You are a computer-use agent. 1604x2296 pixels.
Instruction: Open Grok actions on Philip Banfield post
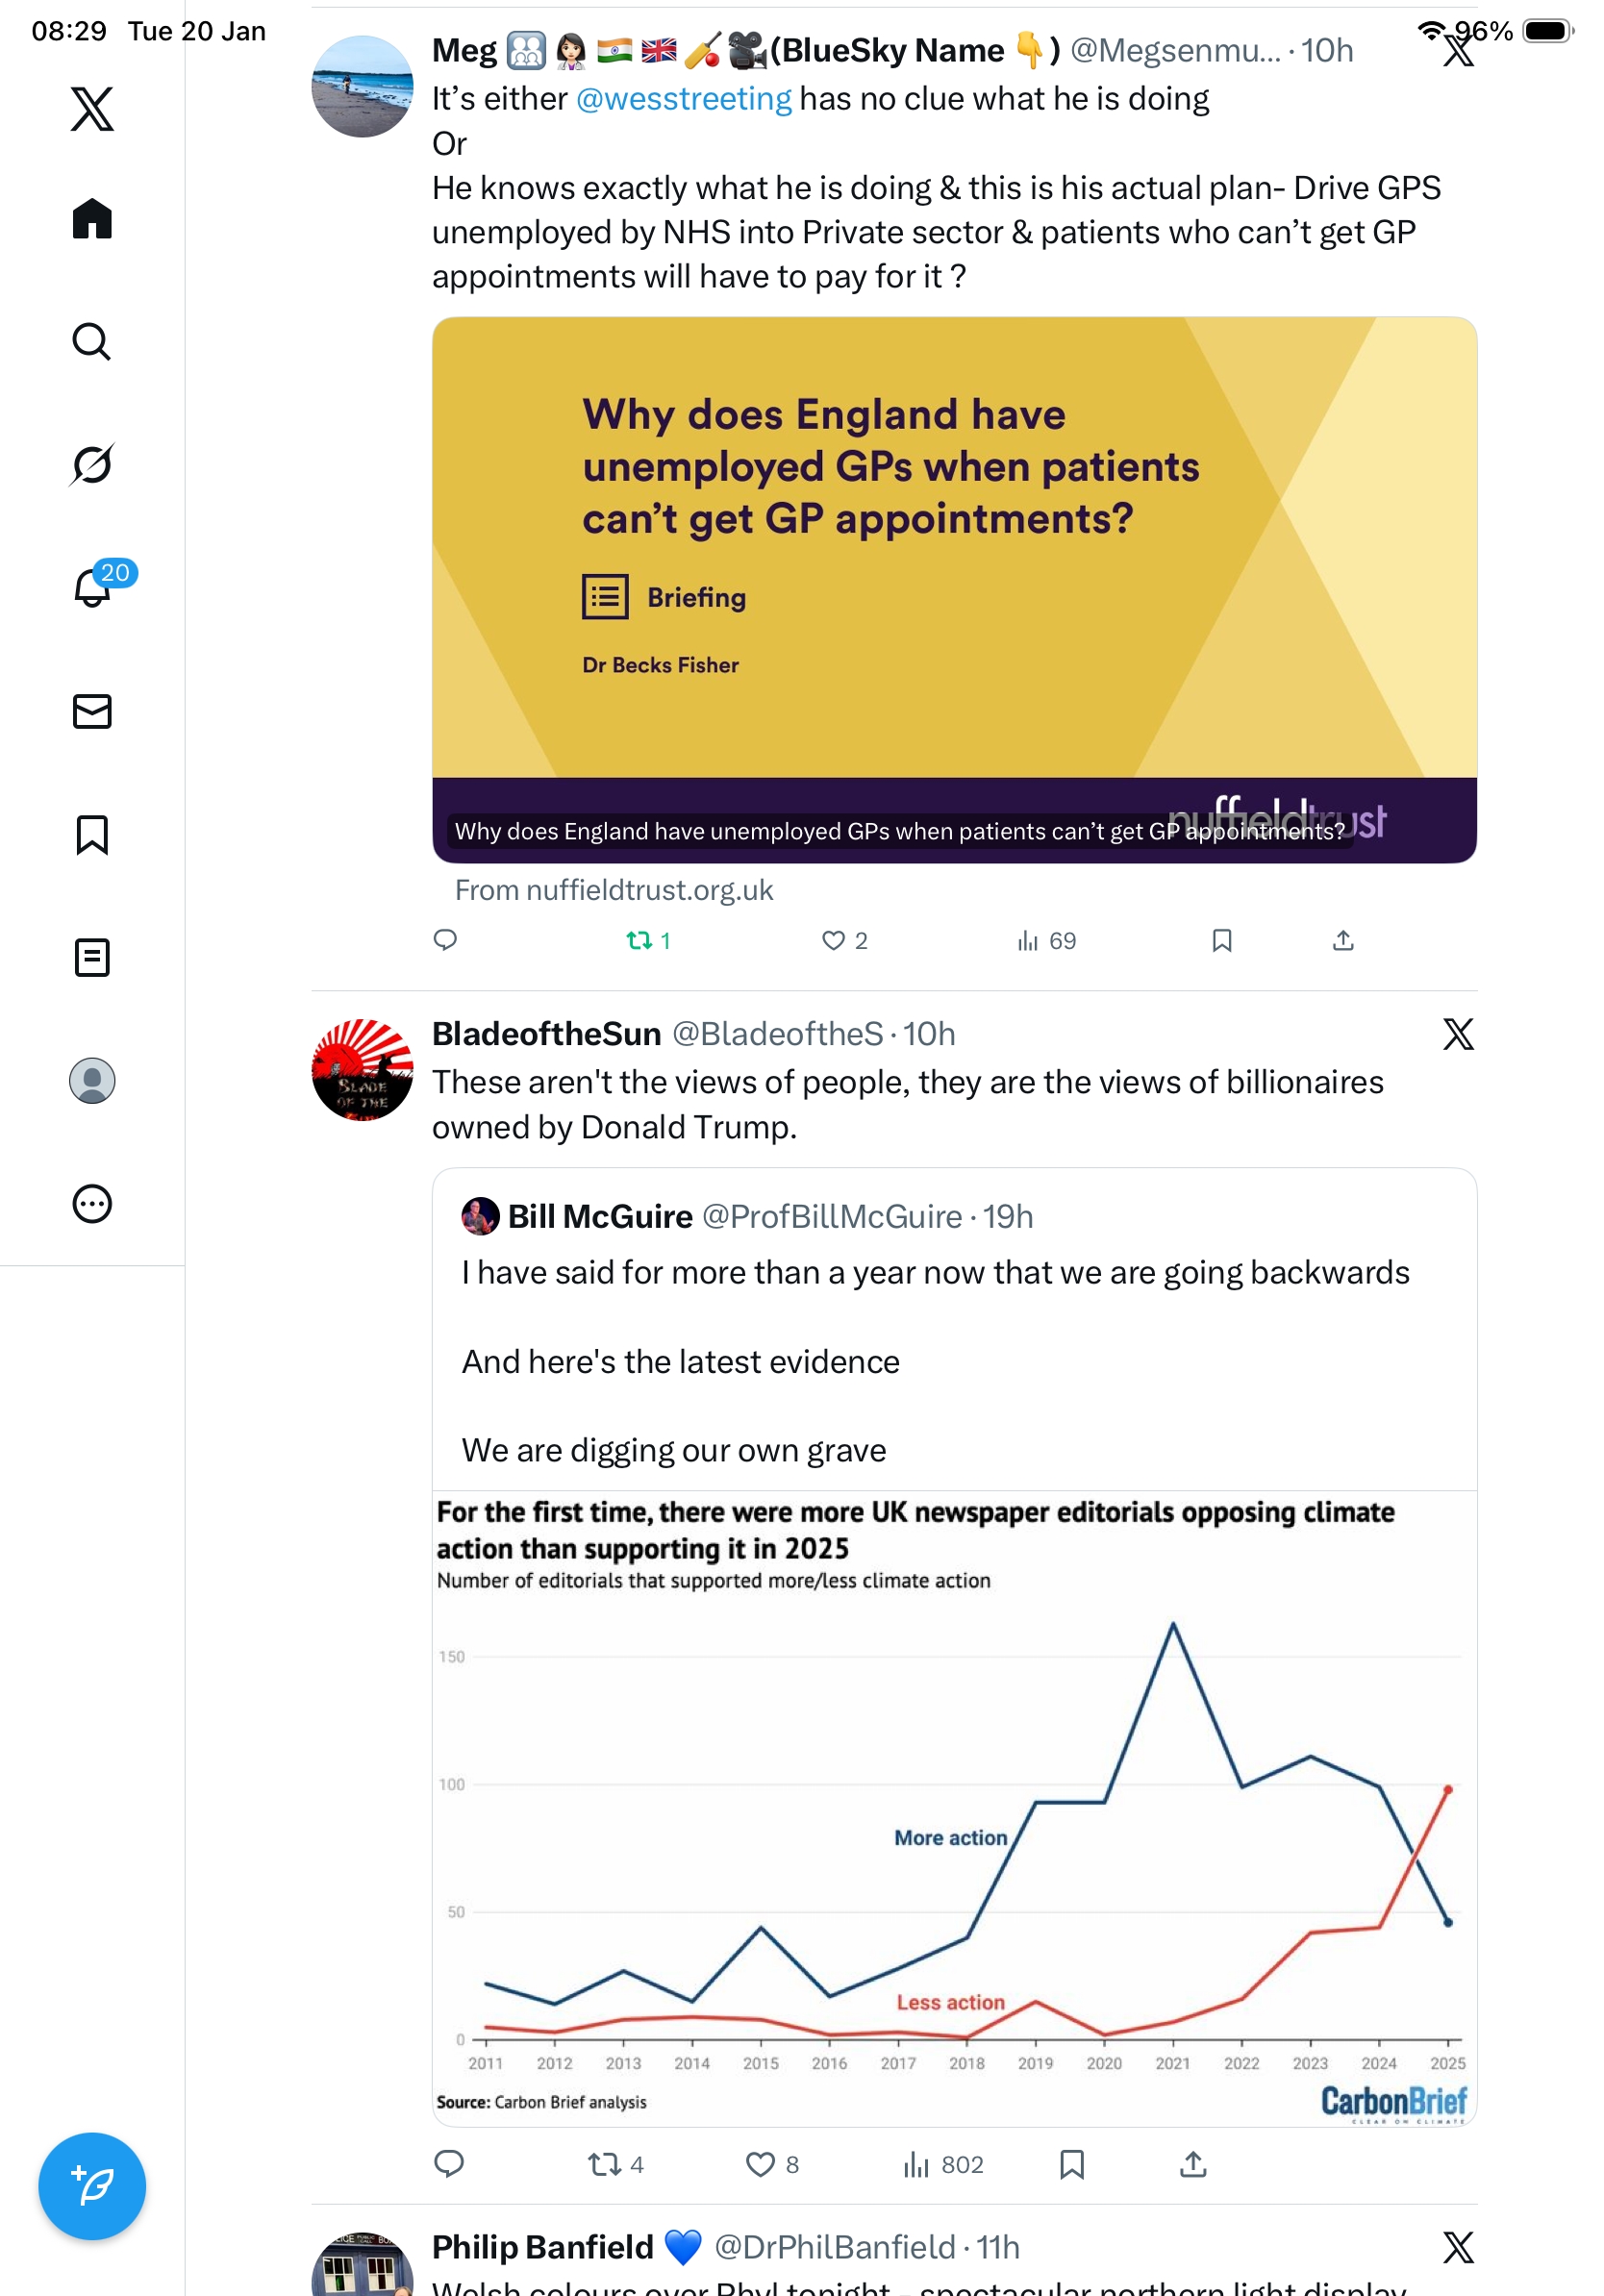point(1458,2248)
